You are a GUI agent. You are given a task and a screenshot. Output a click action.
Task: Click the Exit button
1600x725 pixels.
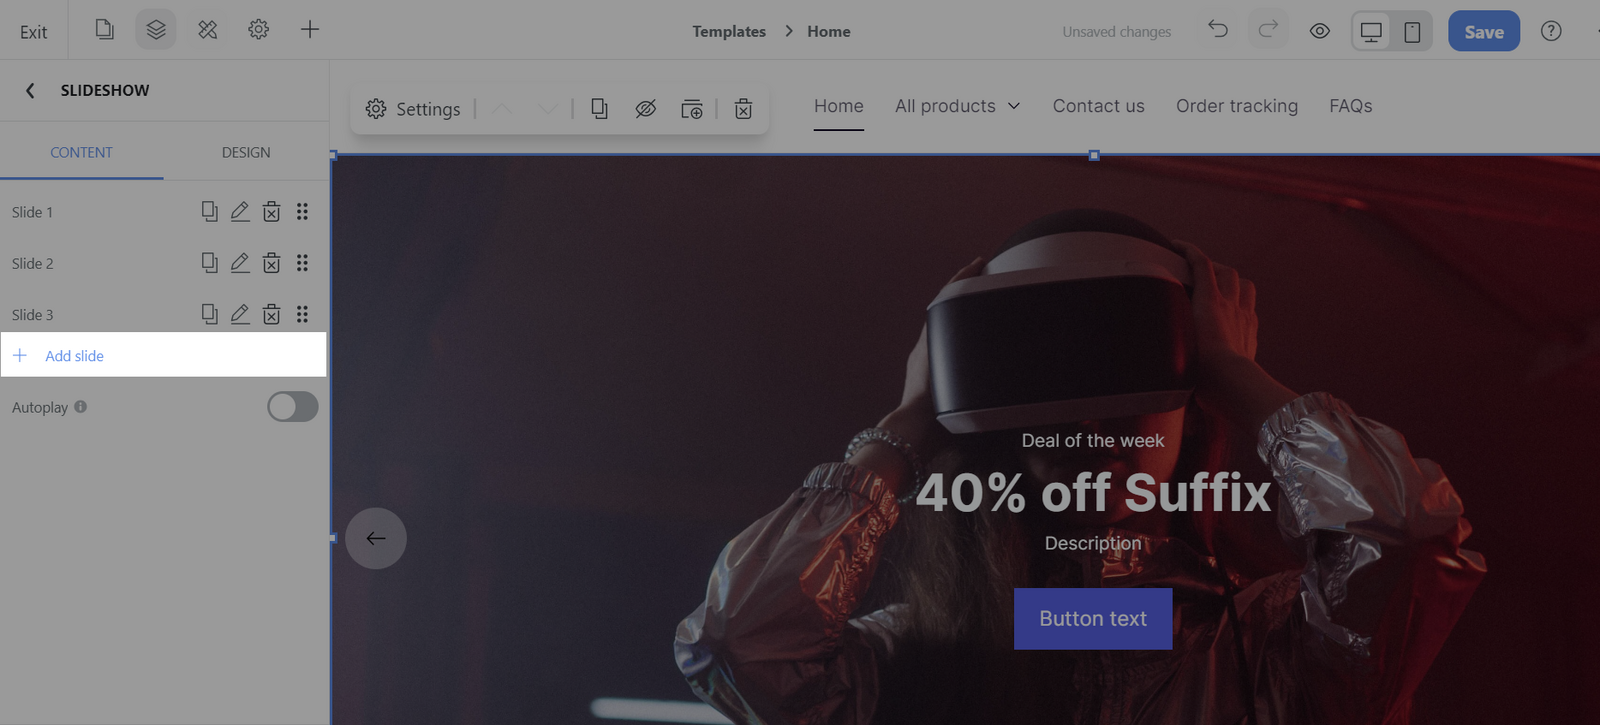[x=33, y=32]
